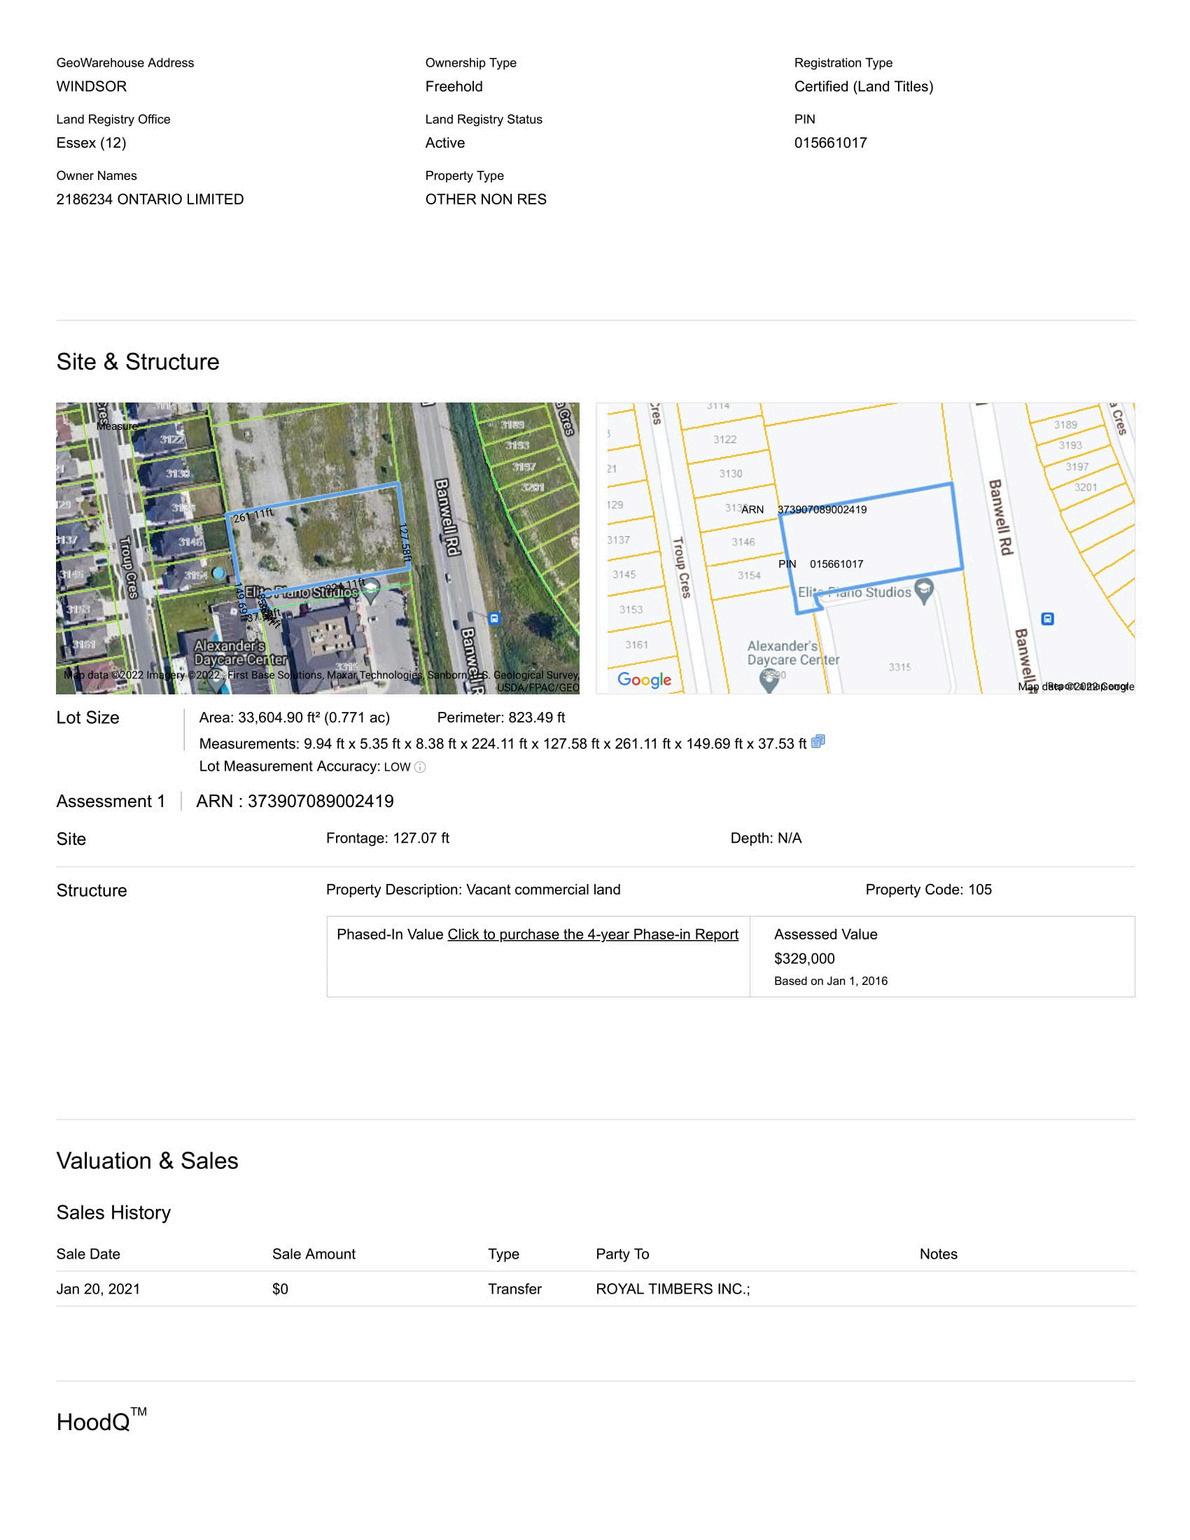
Task: Click the Perimeter 823.49 ft value
Action: tap(501, 717)
